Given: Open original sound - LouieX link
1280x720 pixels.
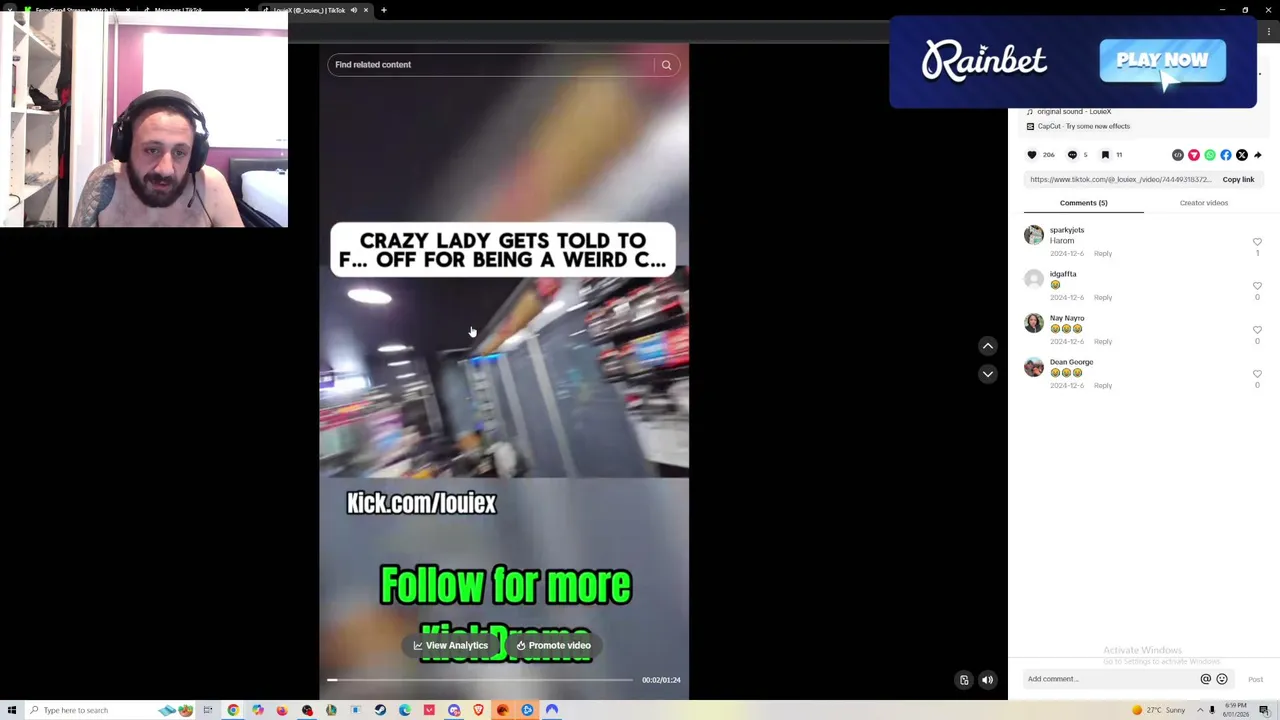Looking at the screenshot, I should coord(1074,111).
